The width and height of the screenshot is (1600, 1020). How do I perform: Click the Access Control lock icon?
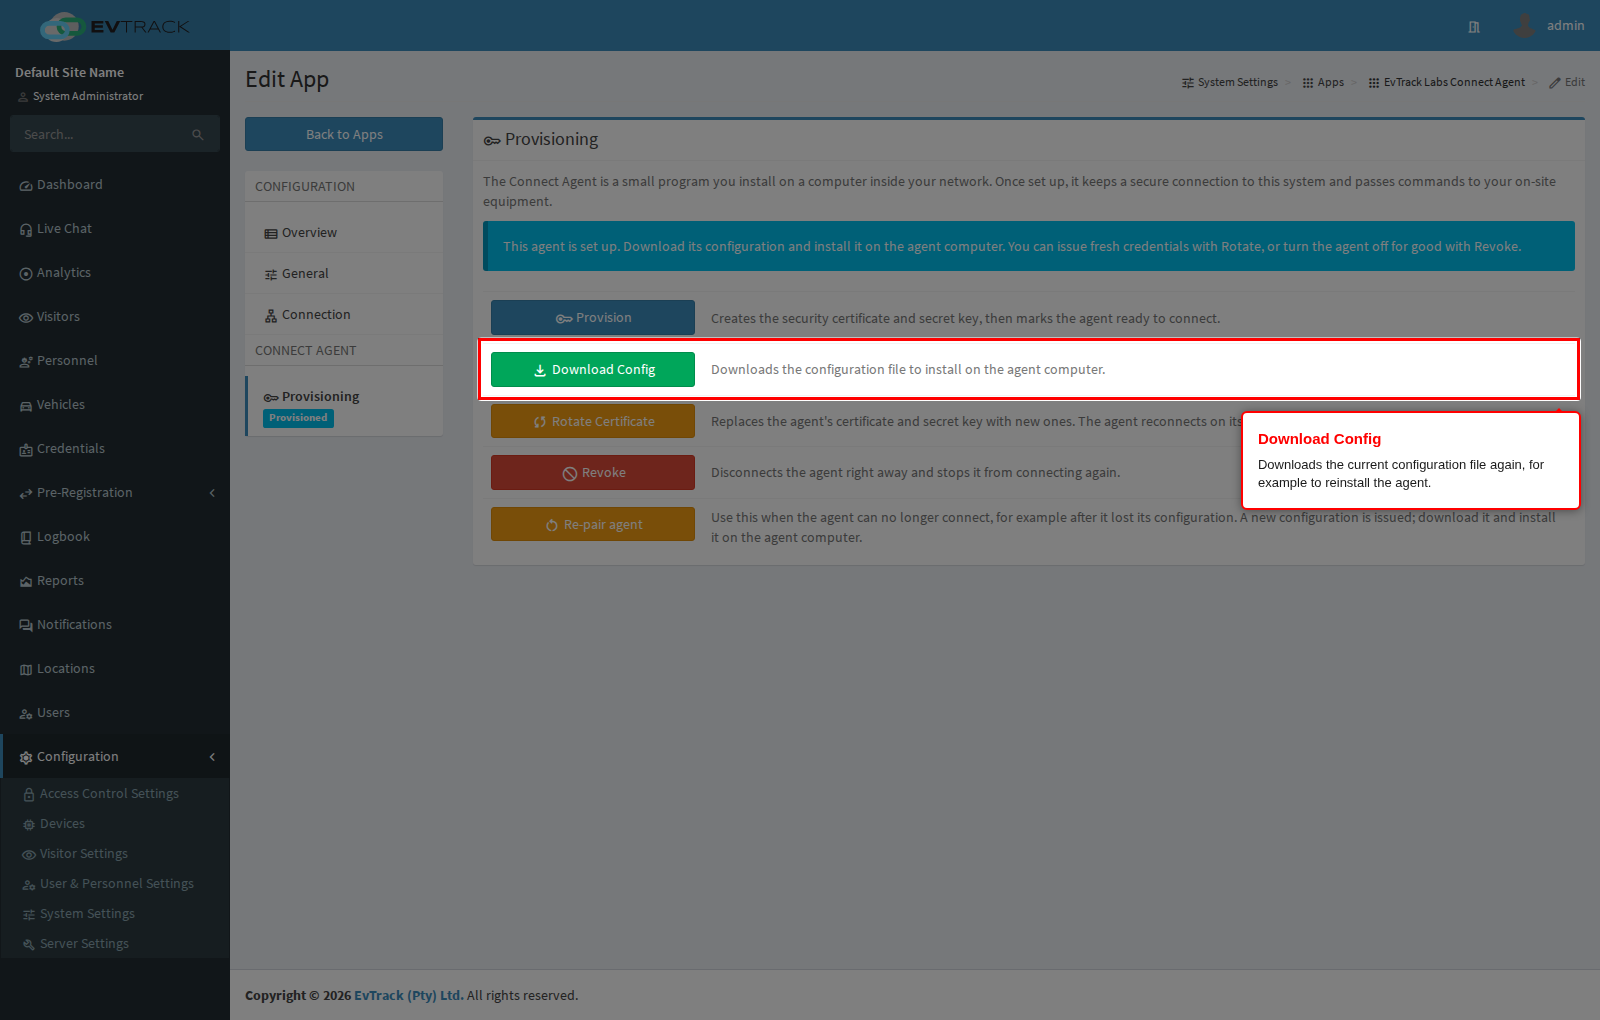click(x=29, y=795)
